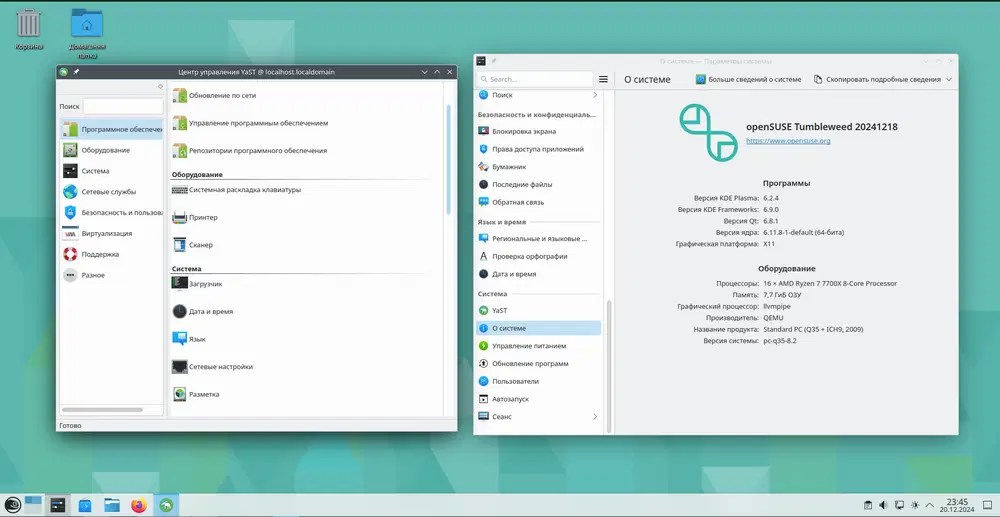Open Обновление программ settings
The image size is (1000, 517).
point(538,363)
